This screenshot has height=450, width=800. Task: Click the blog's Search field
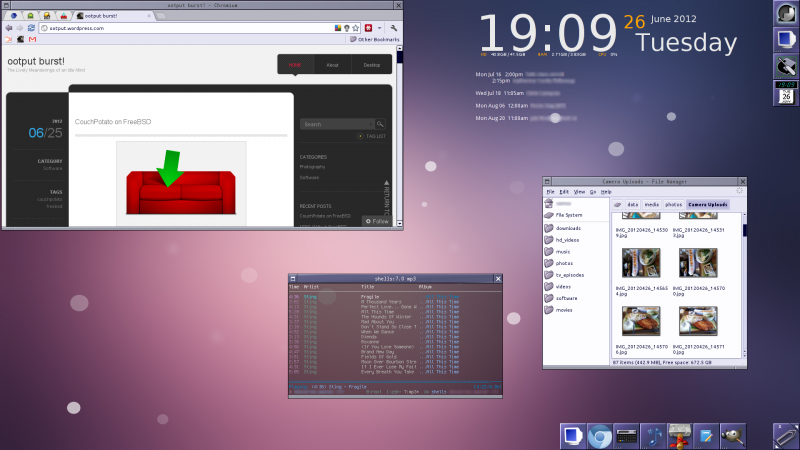tap(337, 124)
